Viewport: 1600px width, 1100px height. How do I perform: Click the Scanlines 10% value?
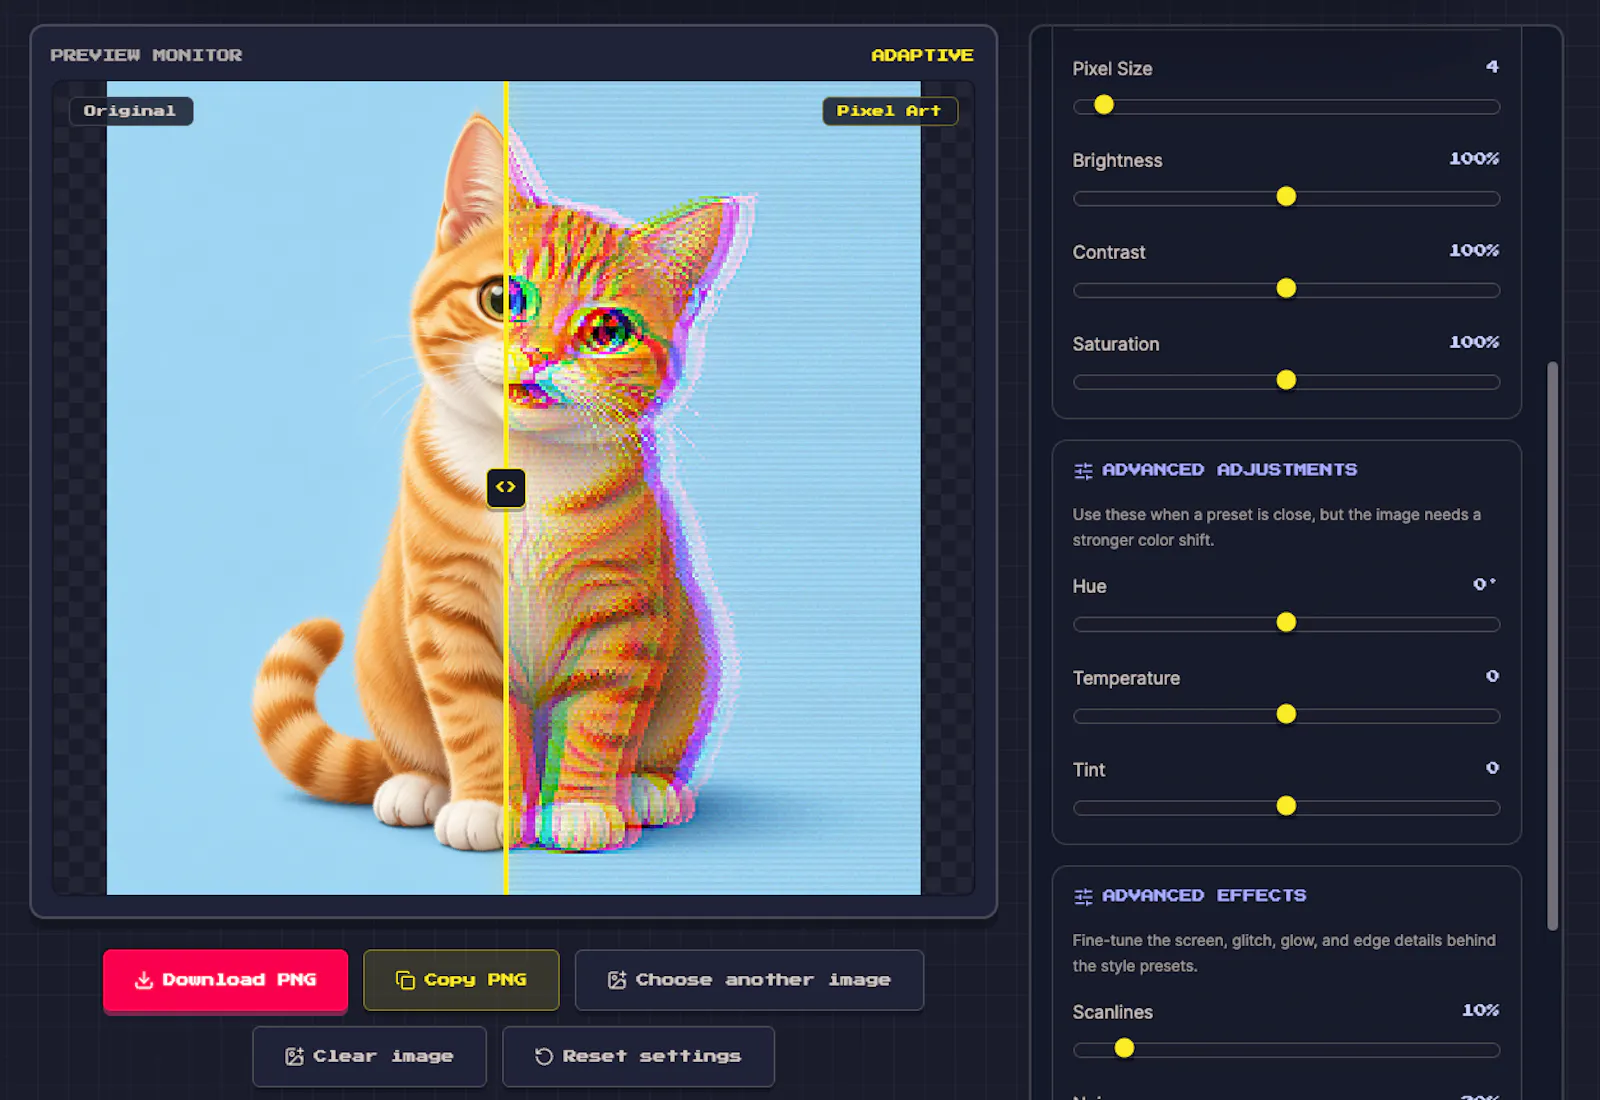1480,1011
